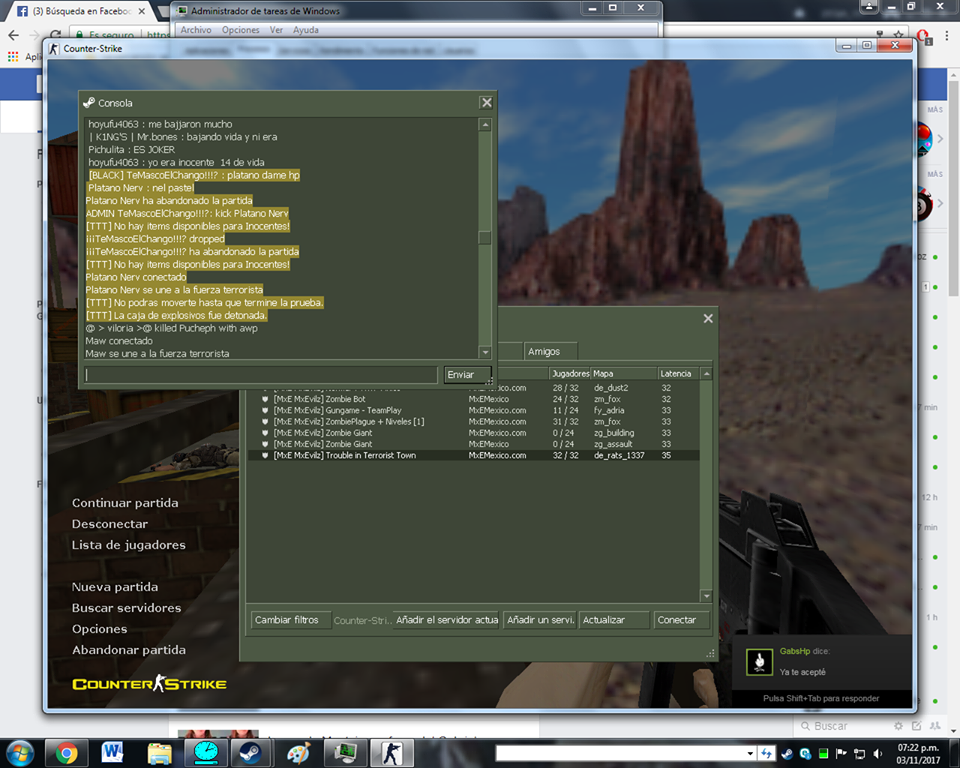Click server list scrollbar up arrow

point(706,374)
